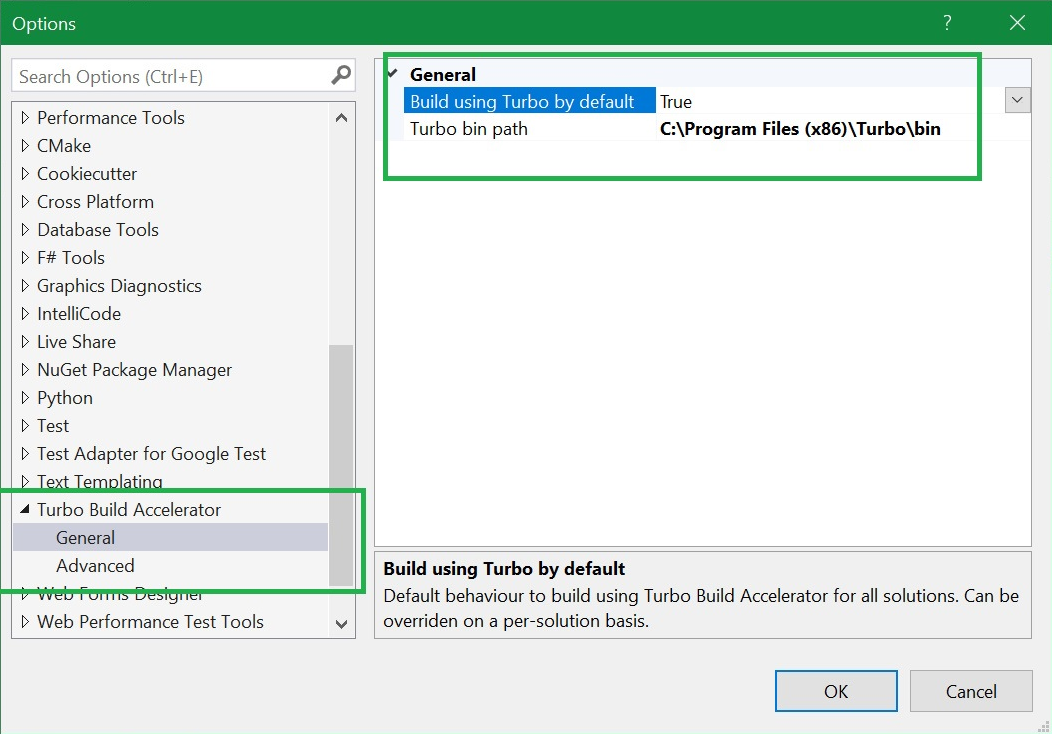Collapse the General property category
1052x734 pixels.
(393, 74)
